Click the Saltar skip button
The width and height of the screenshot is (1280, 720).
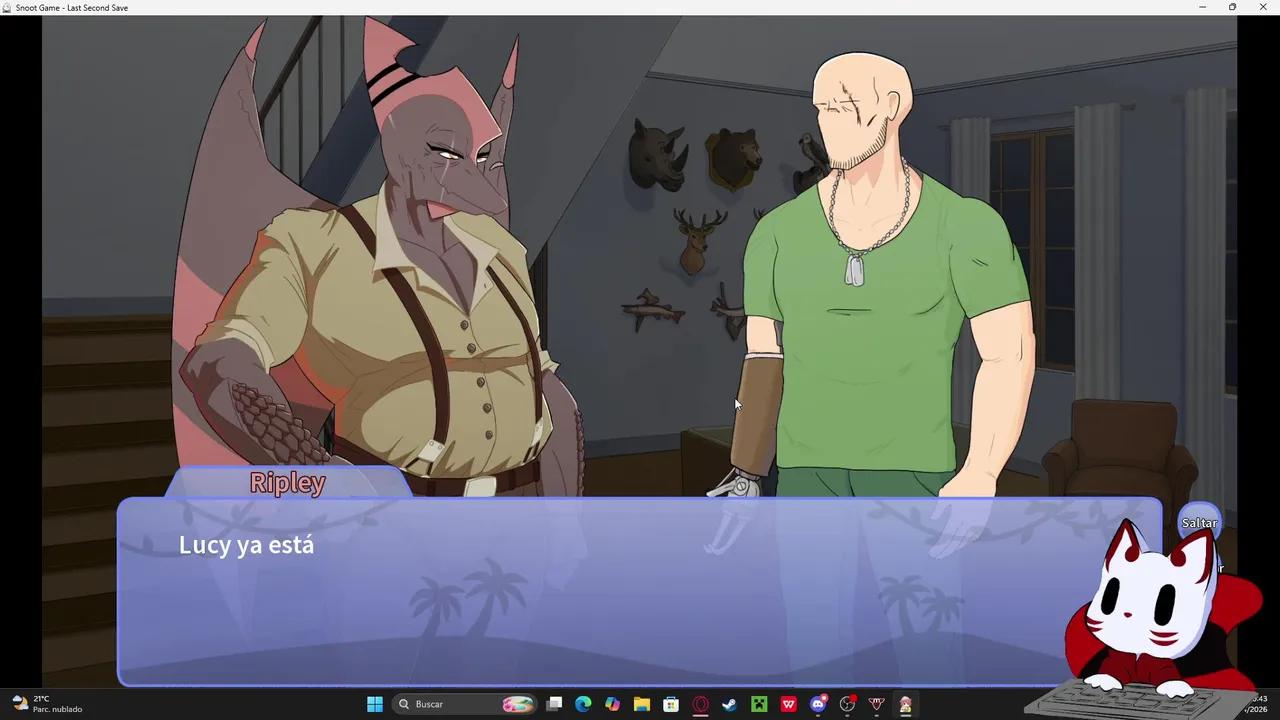[1199, 523]
